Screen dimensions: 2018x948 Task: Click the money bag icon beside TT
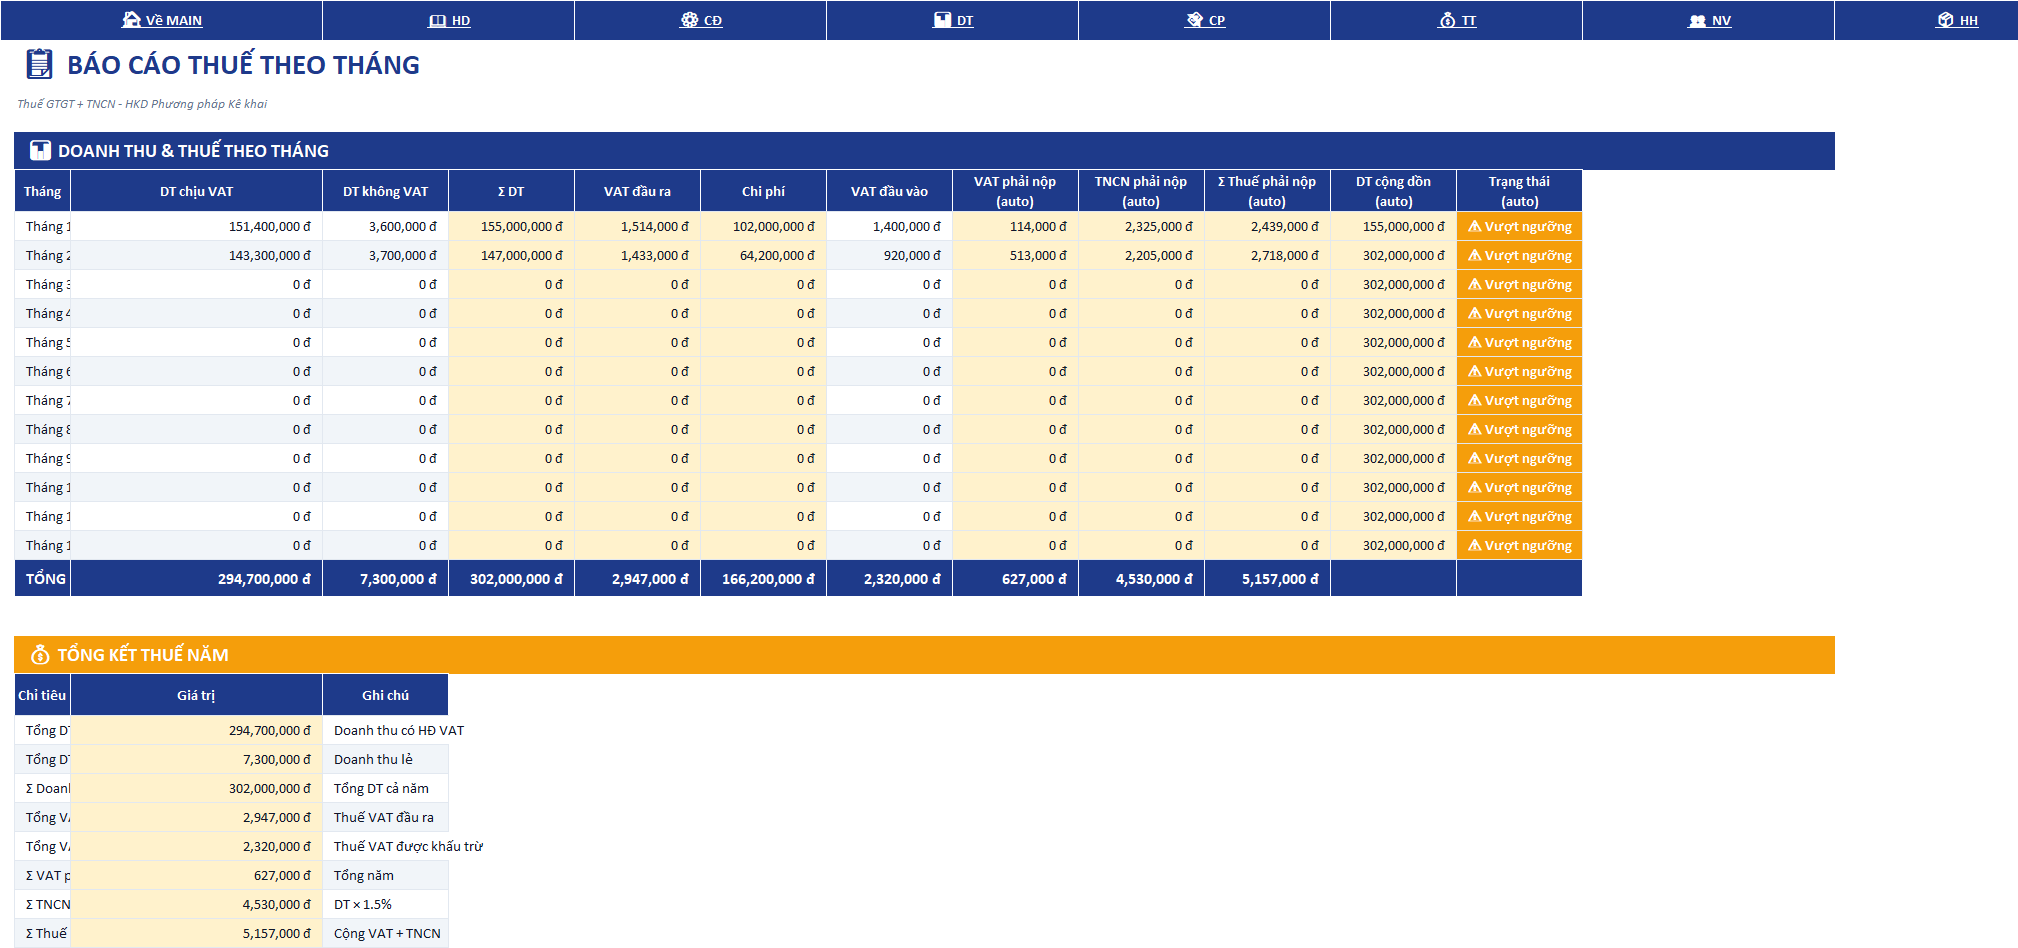tap(1447, 19)
